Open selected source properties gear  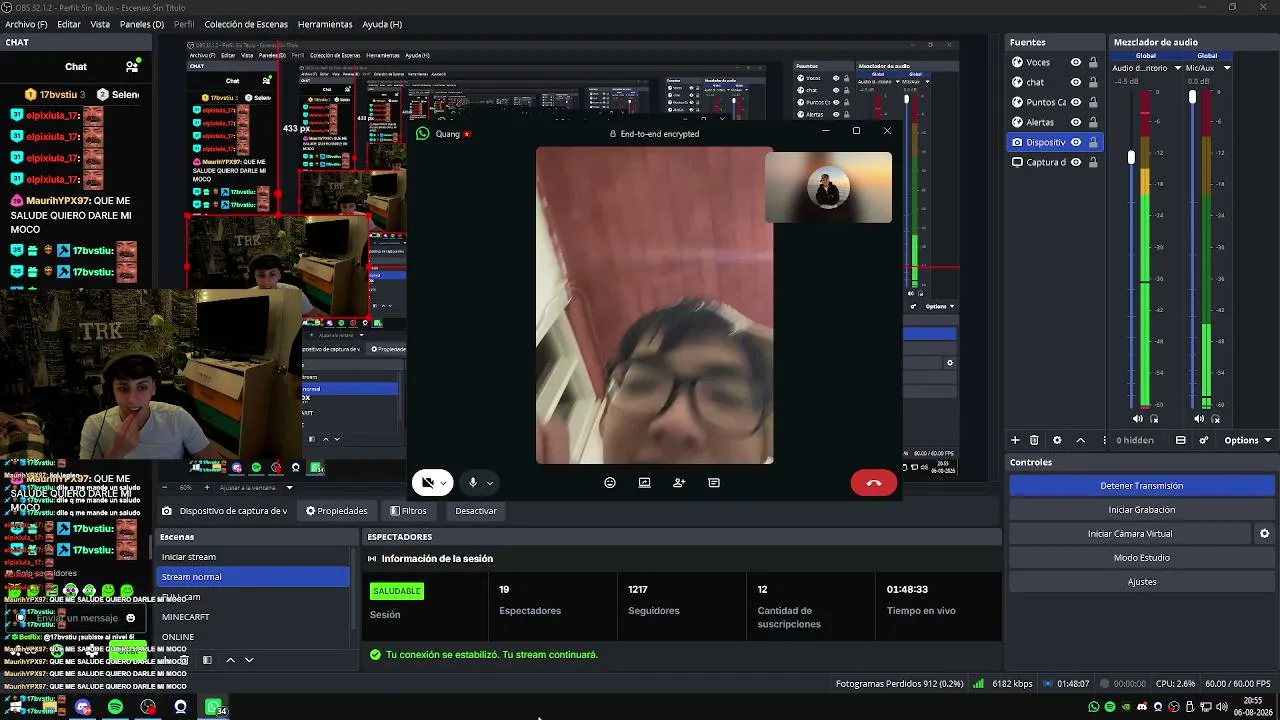[1057, 440]
